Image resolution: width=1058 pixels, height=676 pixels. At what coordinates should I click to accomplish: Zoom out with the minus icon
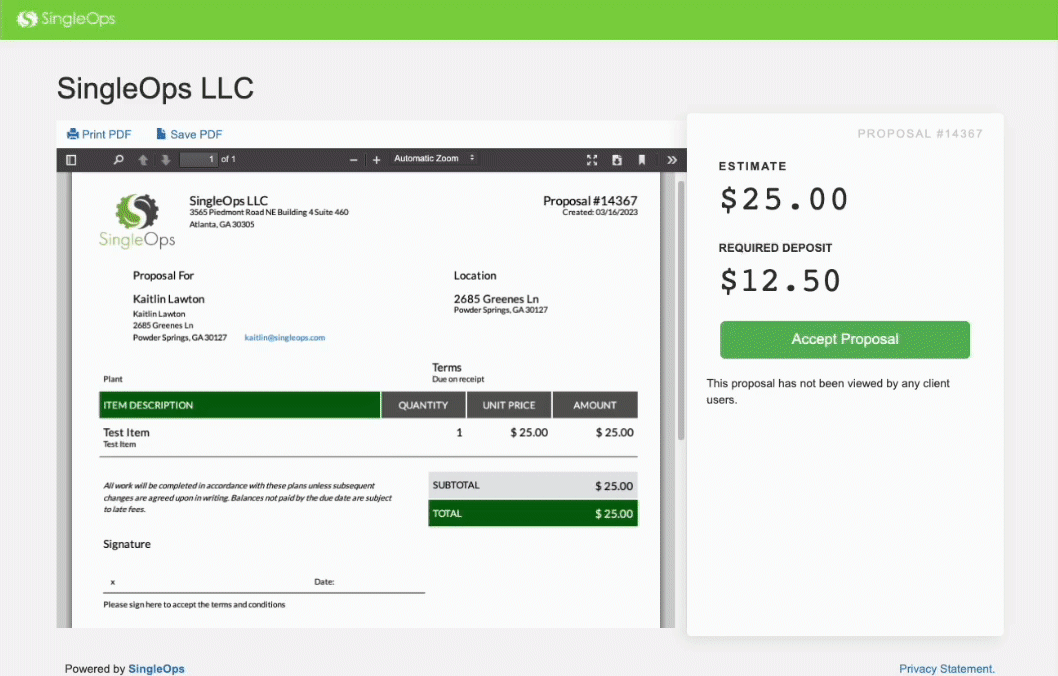[x=354, y=160]
